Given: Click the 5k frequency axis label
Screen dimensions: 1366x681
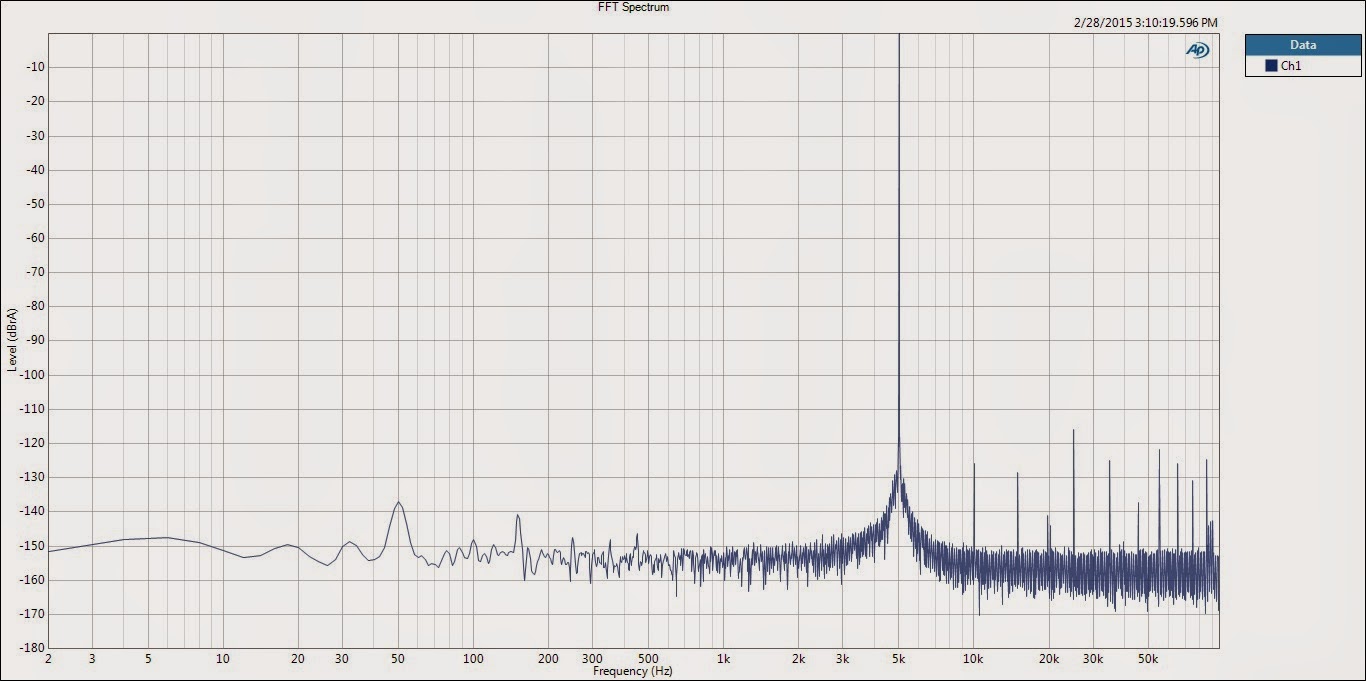Looking at the screenshot, I should (898, 659).
